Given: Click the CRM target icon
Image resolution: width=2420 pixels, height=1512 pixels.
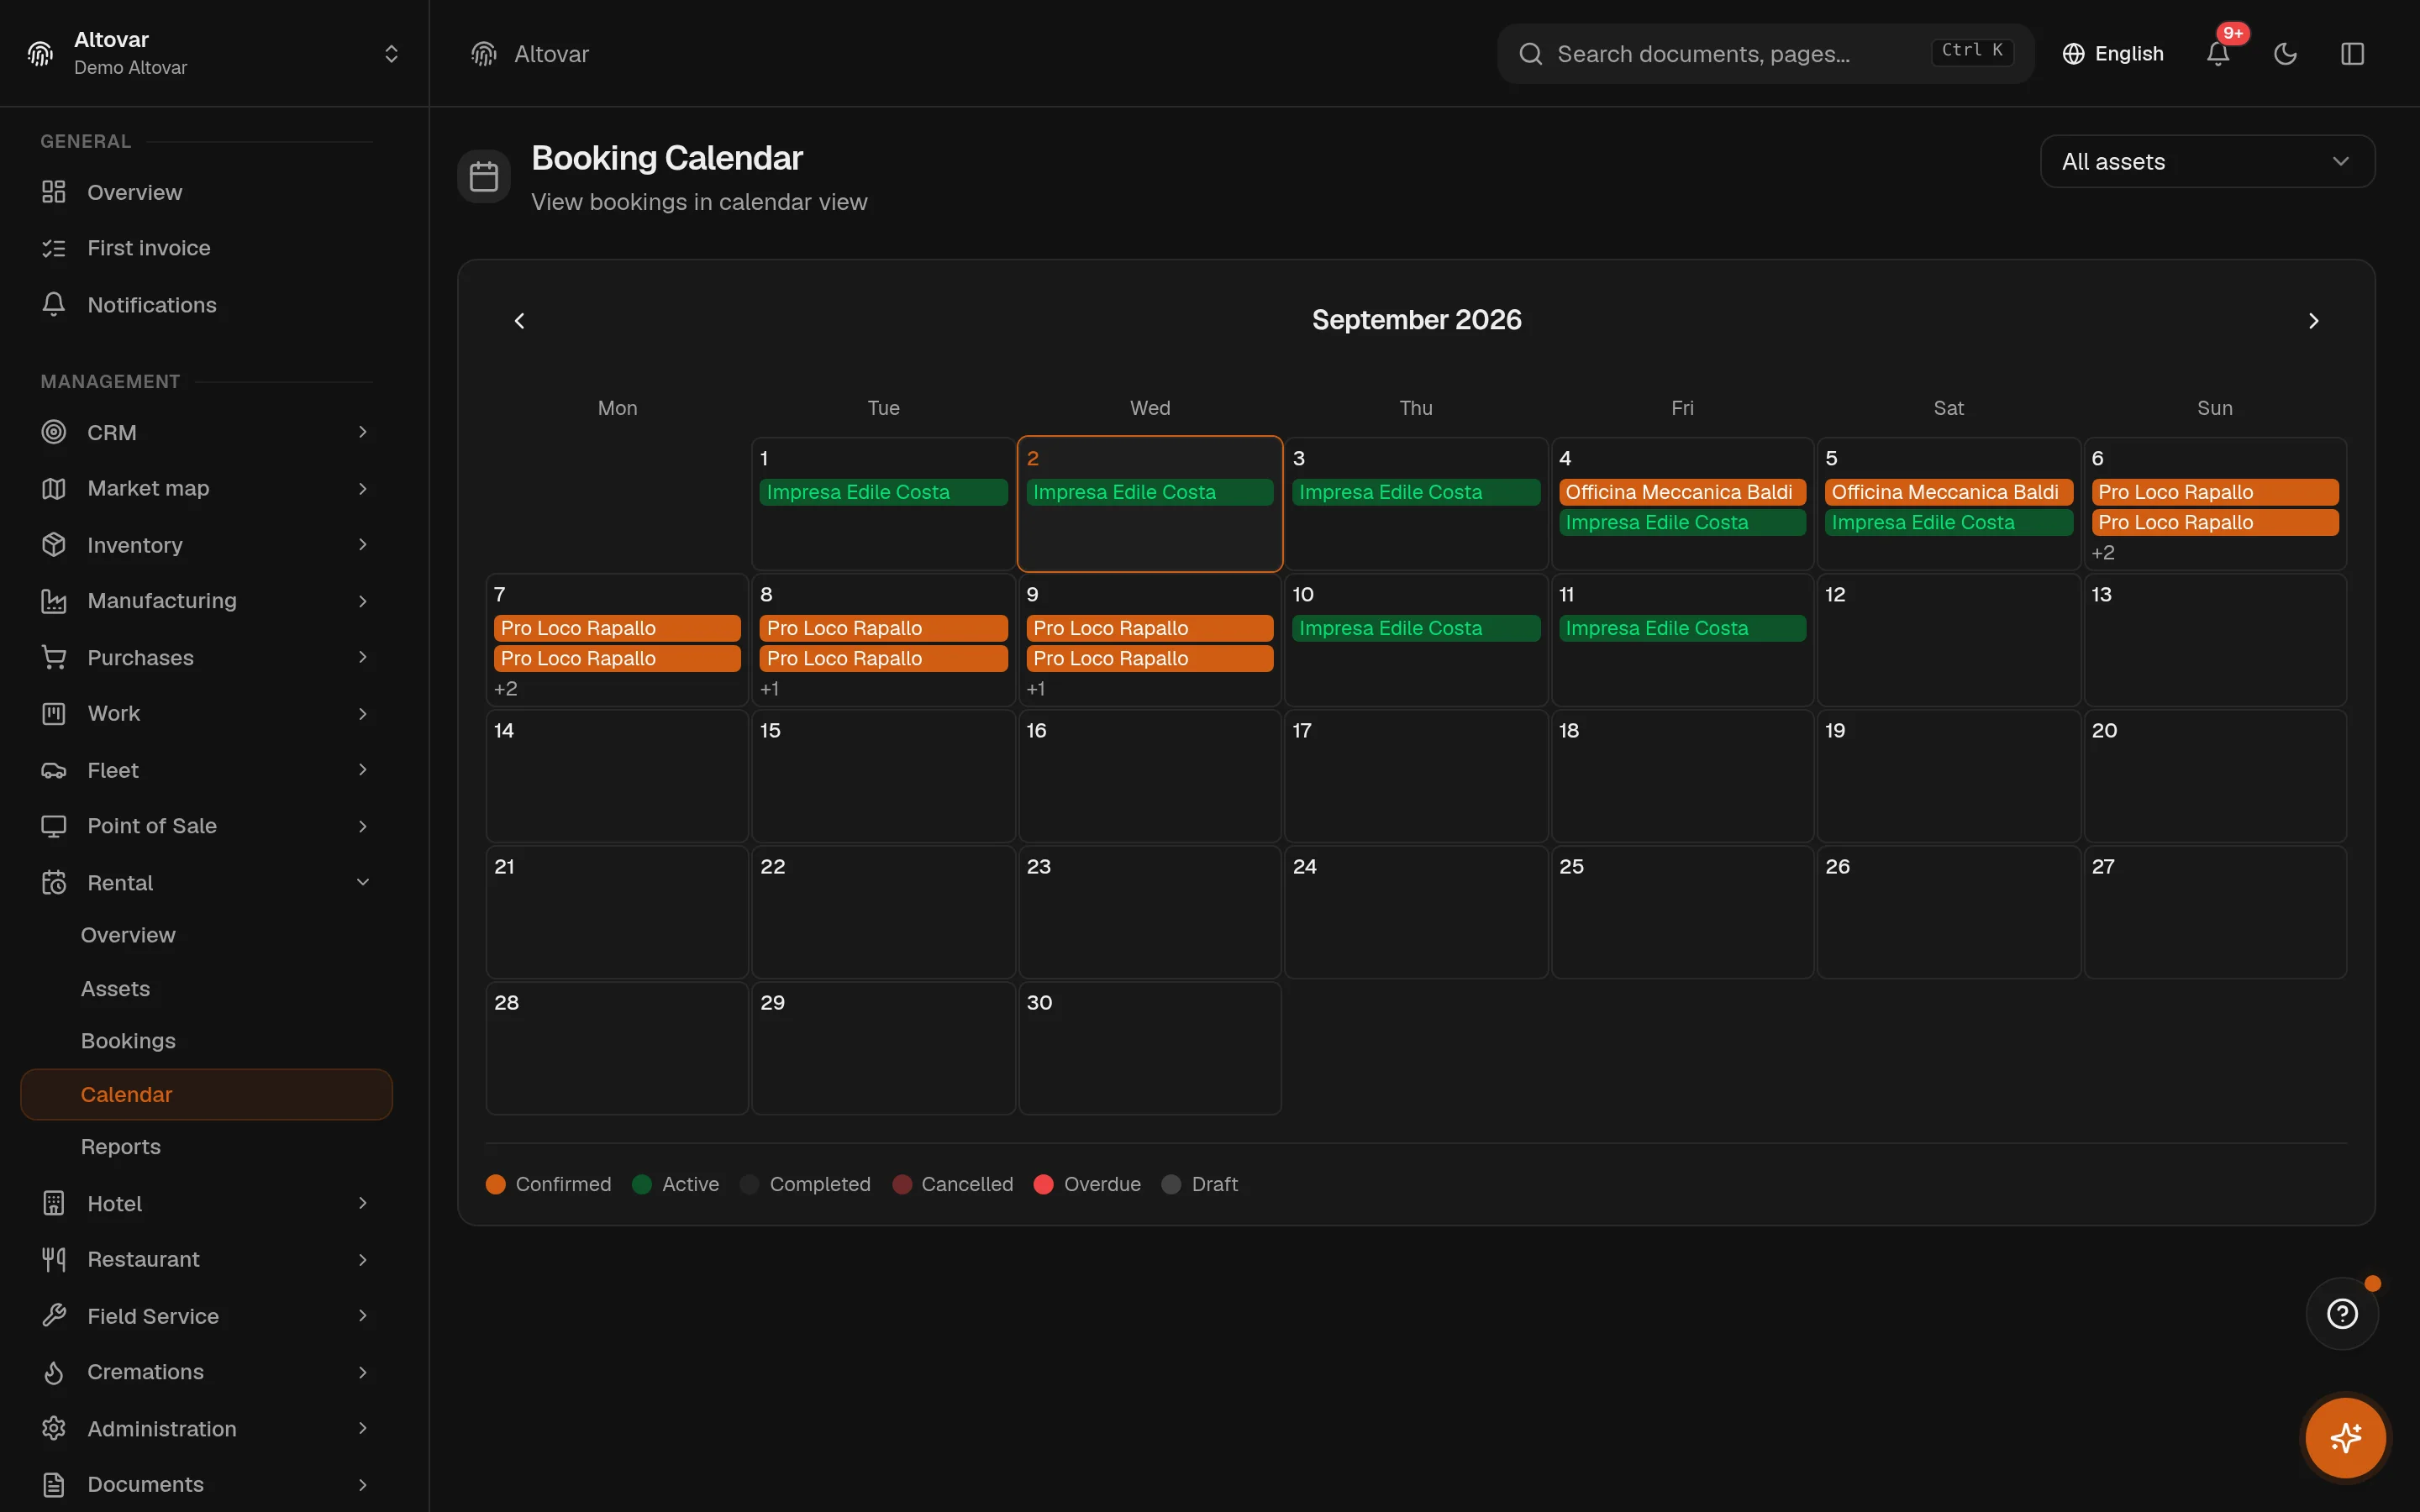Looking at the screenshot, I should click(54, 432).
